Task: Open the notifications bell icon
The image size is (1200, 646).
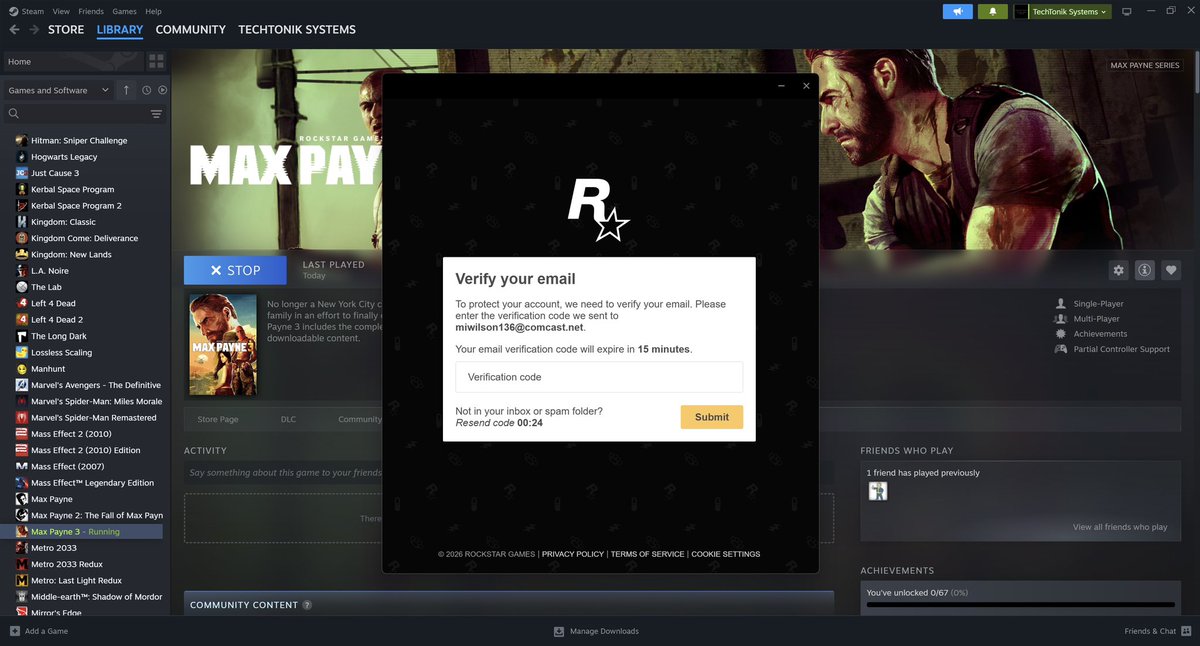Action: 993,12
